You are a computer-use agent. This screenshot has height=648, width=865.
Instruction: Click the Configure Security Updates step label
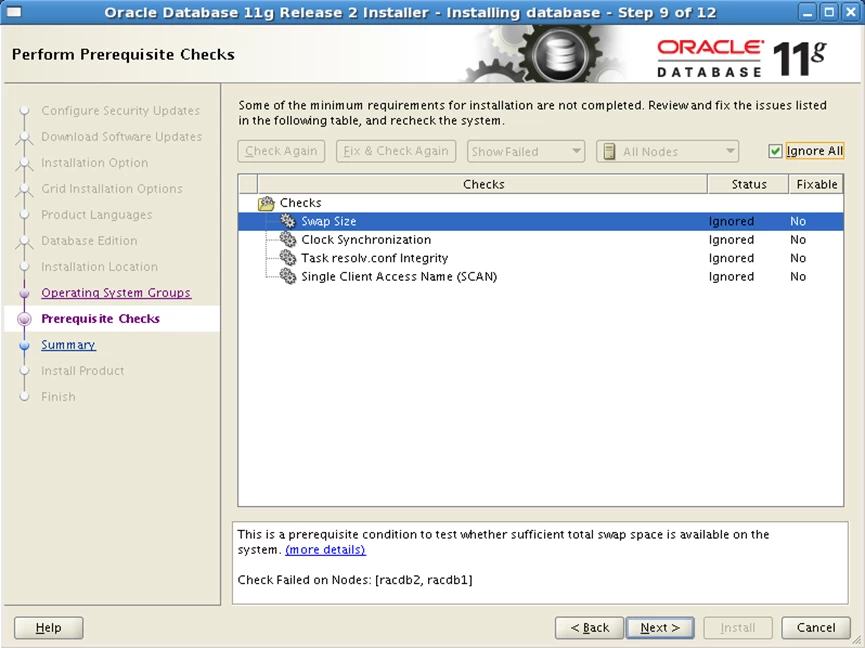point(121,111)
